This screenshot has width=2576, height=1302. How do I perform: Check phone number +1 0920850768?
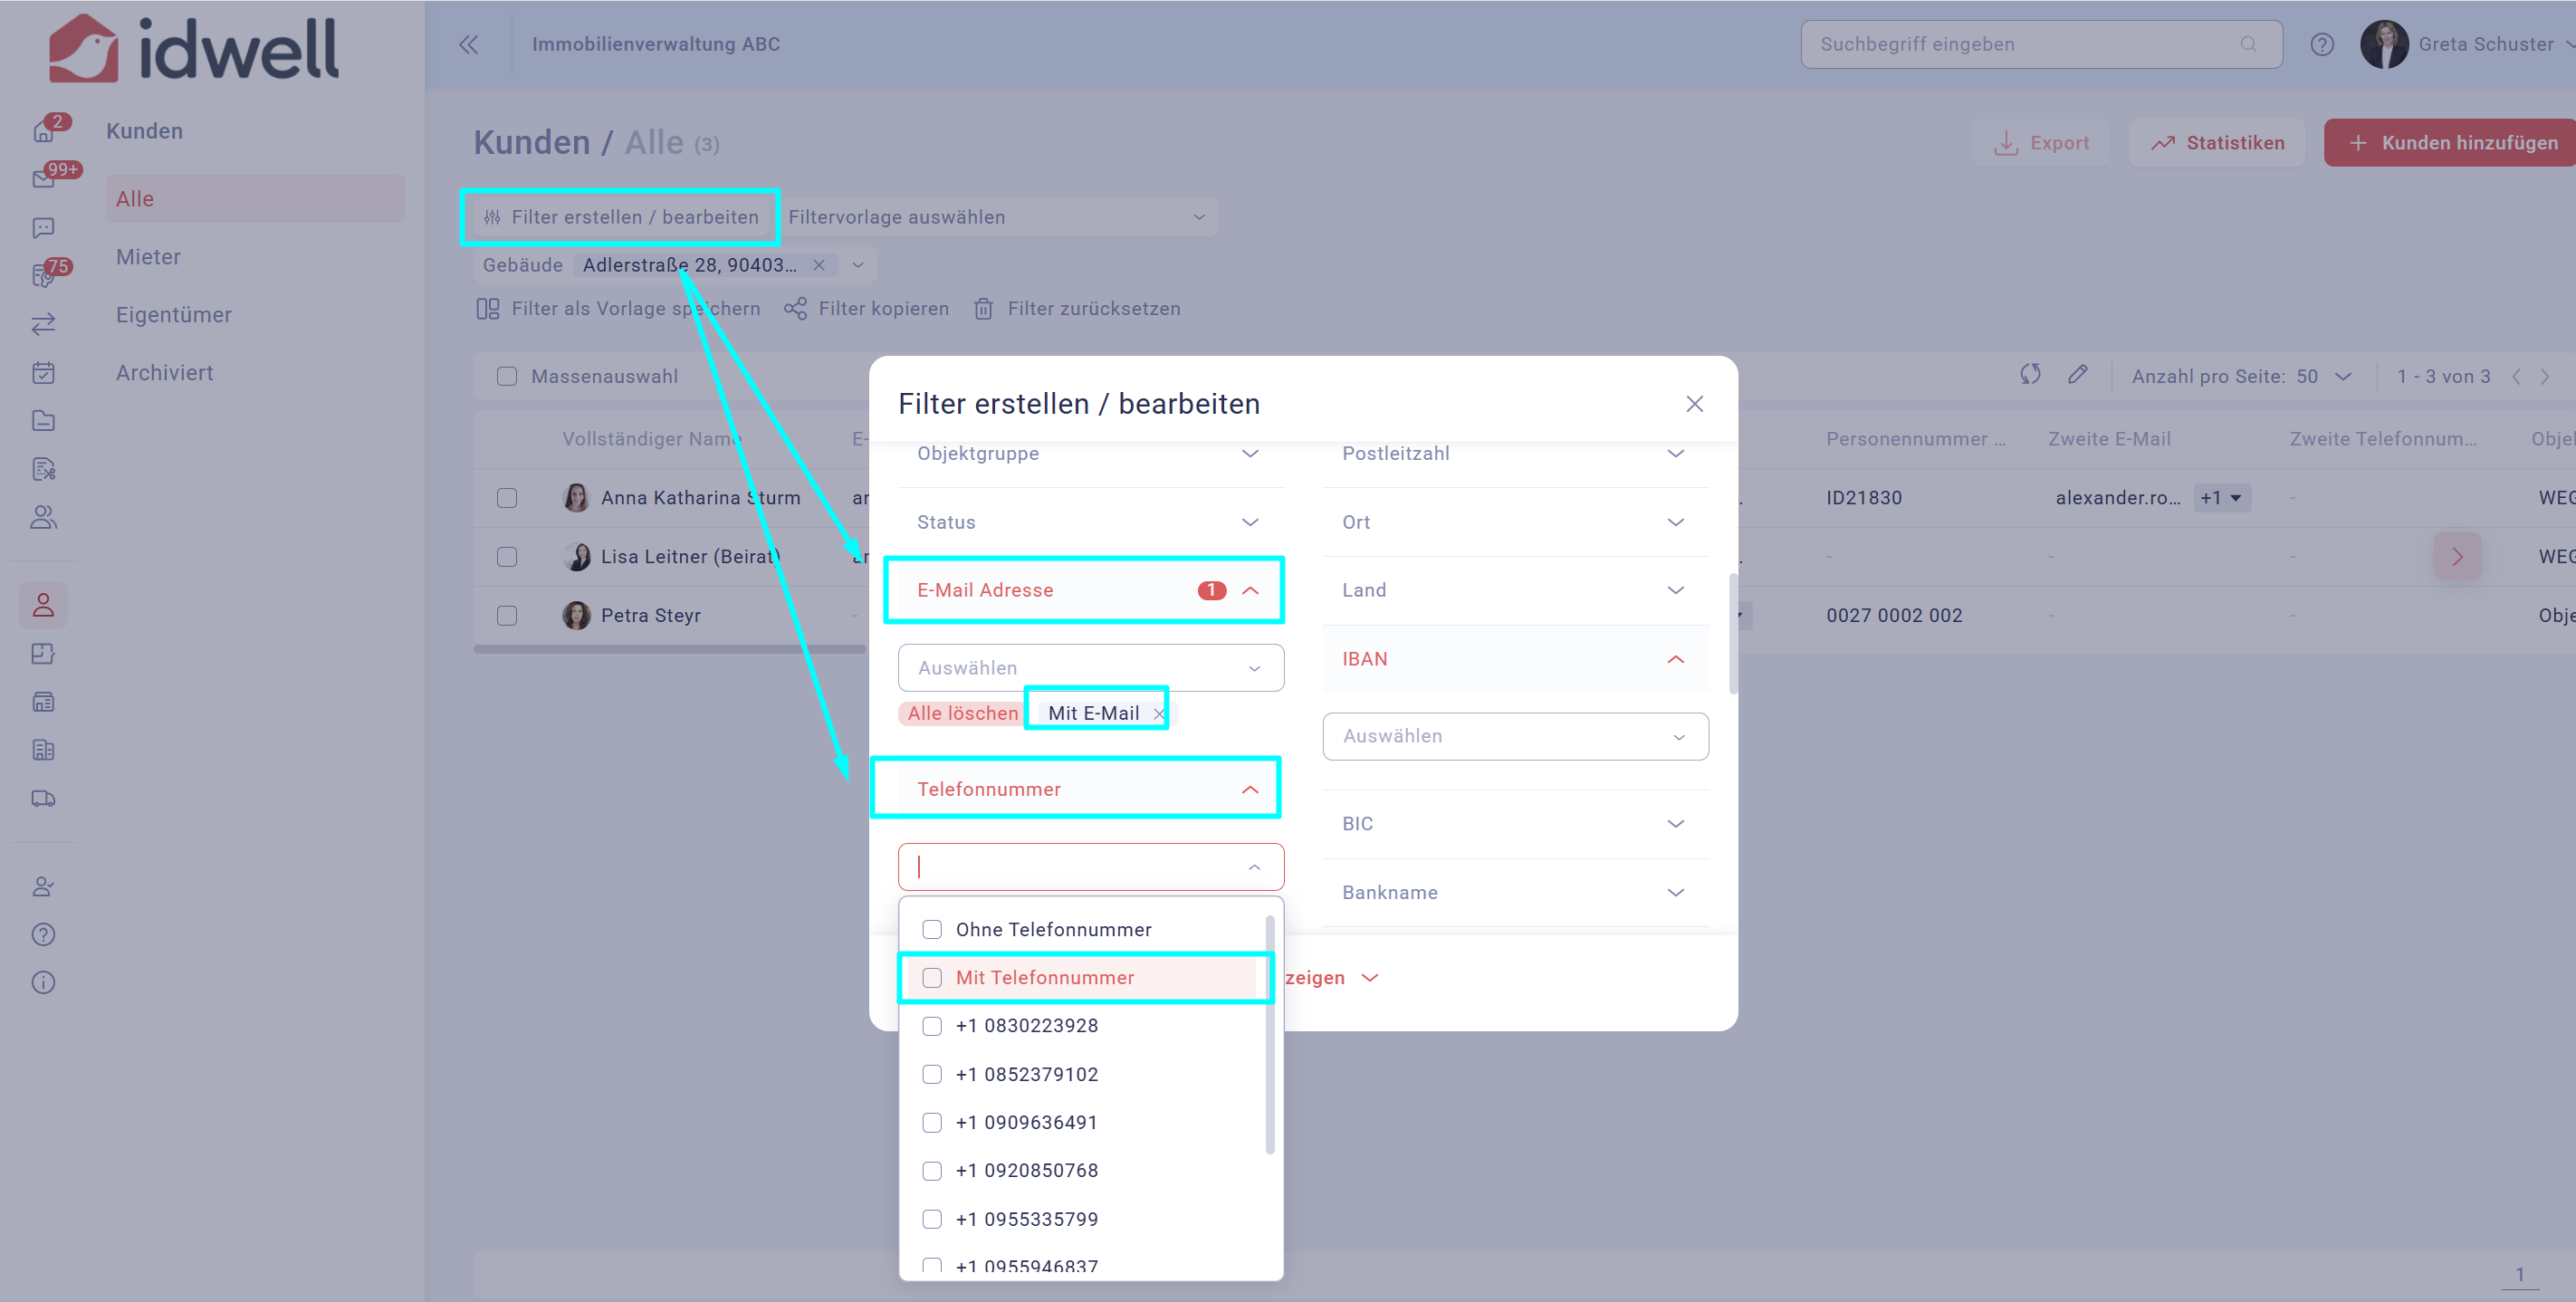pyautogui.click(x=932, y=1170)
